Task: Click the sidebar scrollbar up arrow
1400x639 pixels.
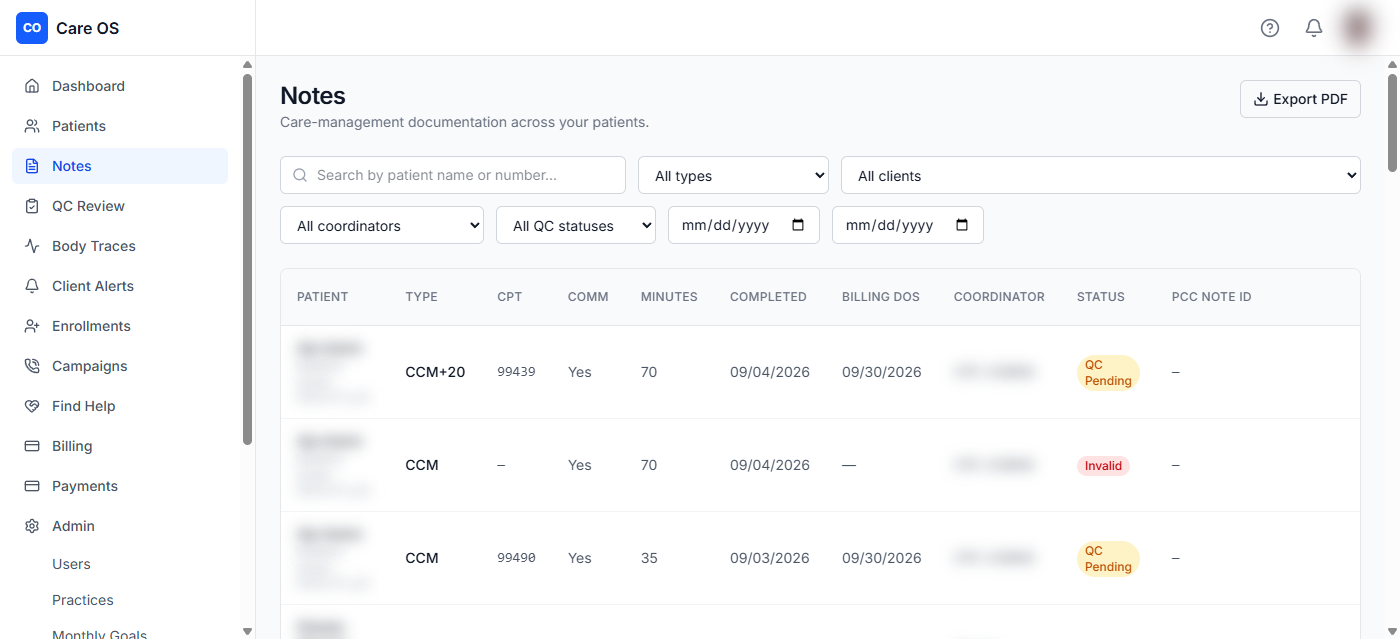Action: point(247,65)
